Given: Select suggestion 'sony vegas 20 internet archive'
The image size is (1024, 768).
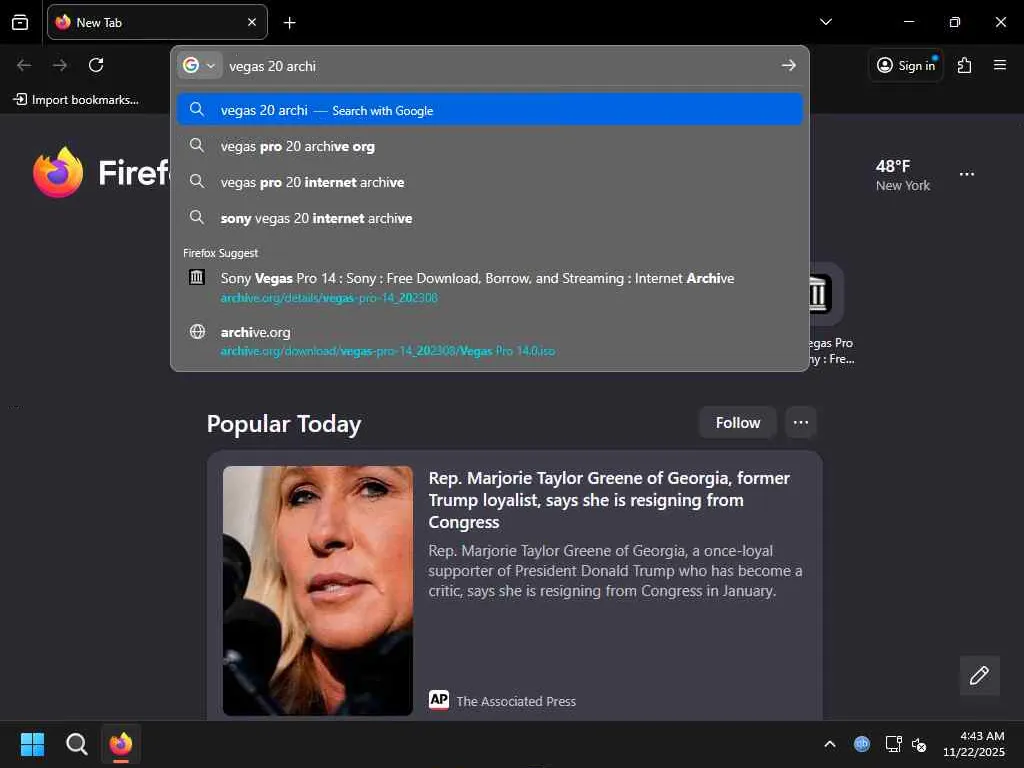Looking at the screenshot, I should (x=490, y=218).
